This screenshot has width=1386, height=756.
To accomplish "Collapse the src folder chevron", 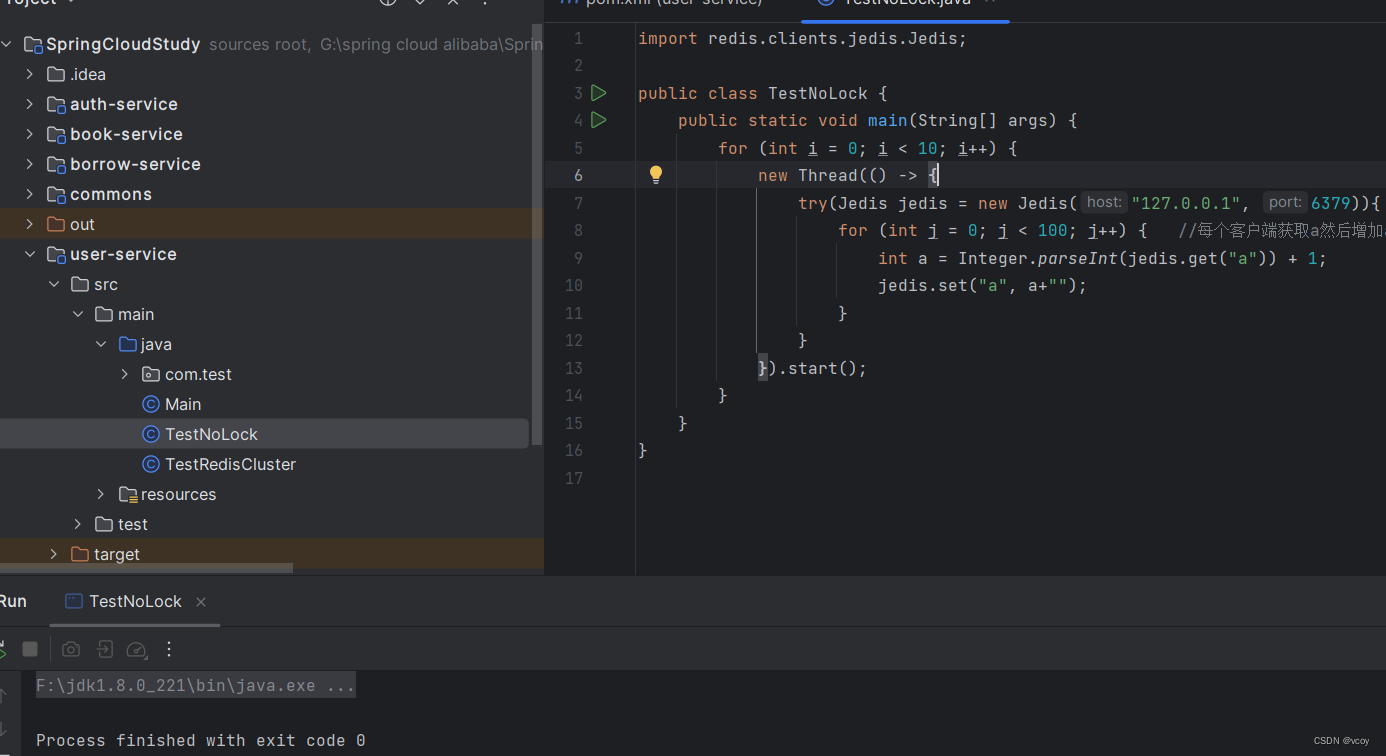I will click(54, 284).
